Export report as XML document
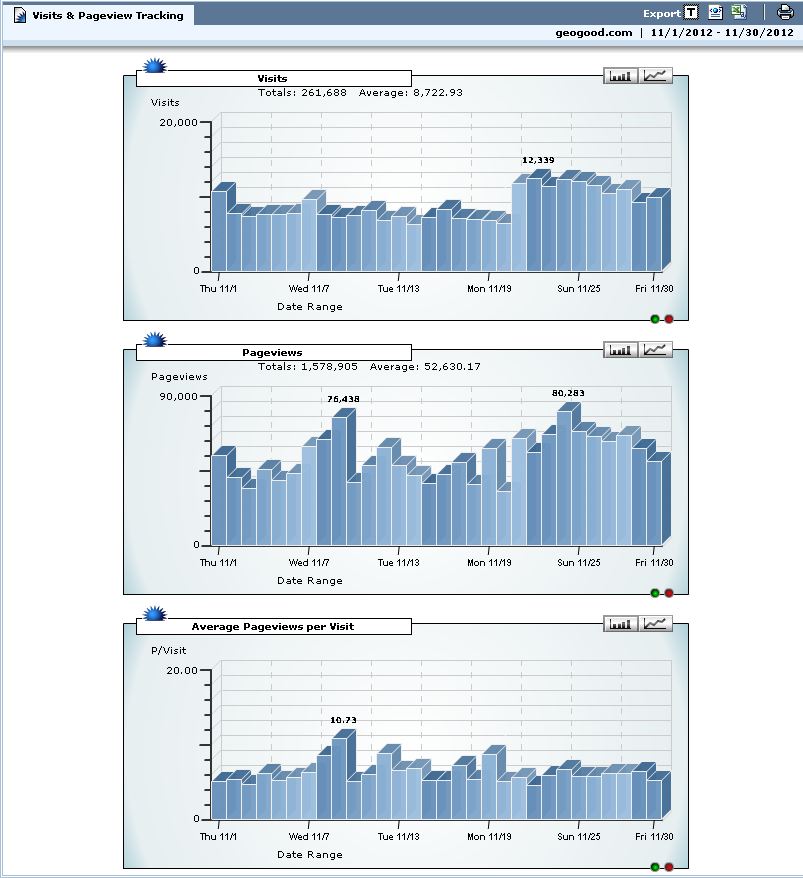 coord(715,13)
